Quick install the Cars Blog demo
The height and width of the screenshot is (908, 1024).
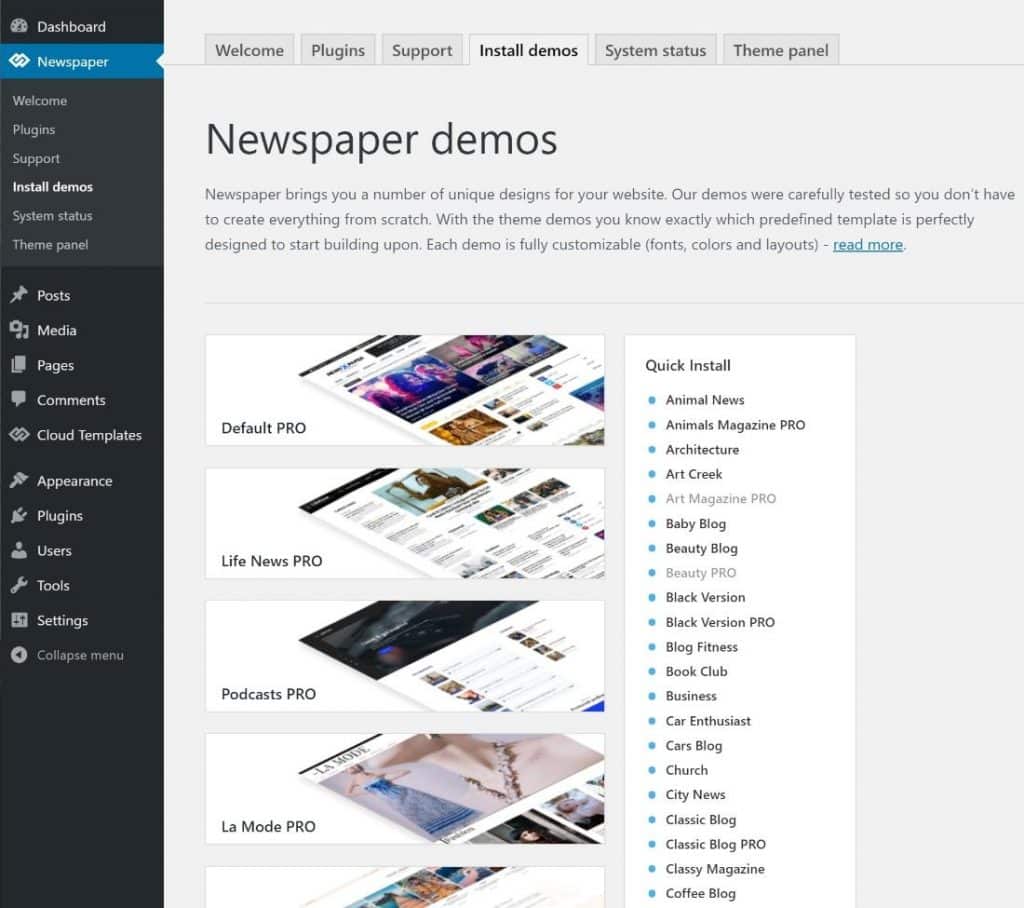[694, 745]
